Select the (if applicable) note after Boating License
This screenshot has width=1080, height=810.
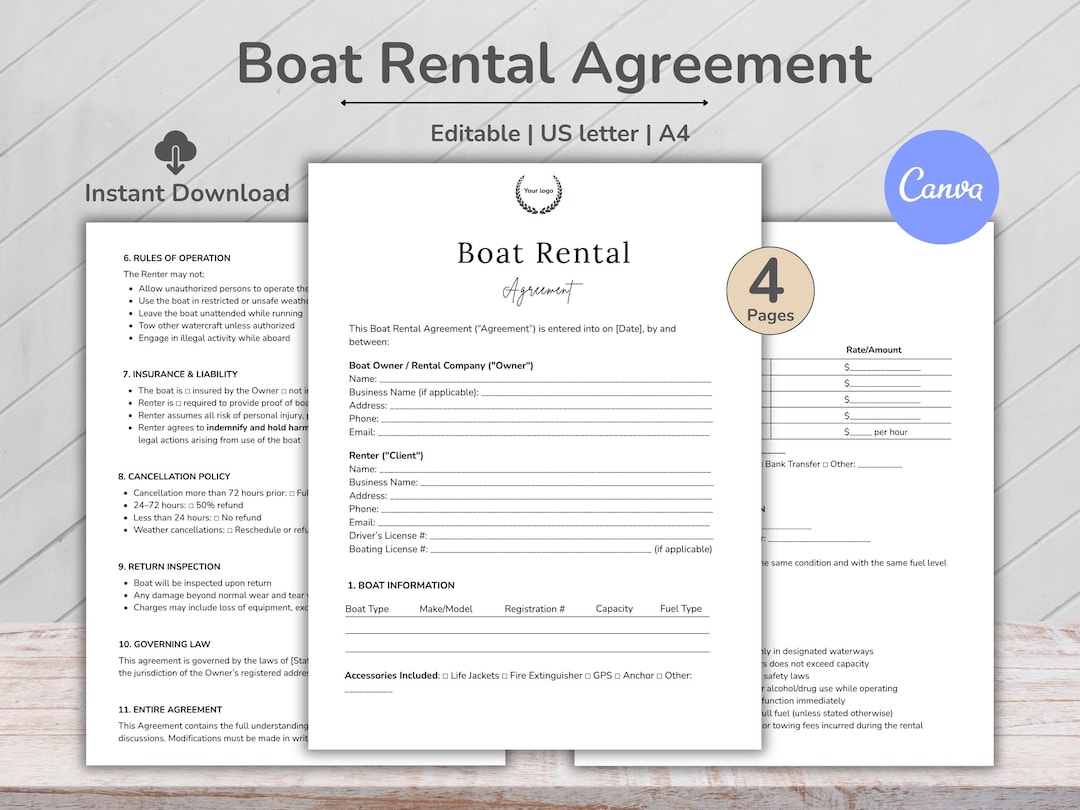tap(683, 549)
